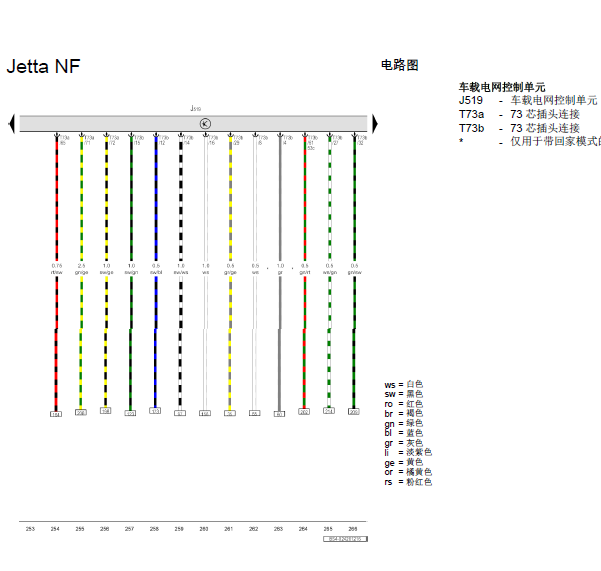
Task: Click reference box below the red/green wire
Action: click(x=304, y=412)
